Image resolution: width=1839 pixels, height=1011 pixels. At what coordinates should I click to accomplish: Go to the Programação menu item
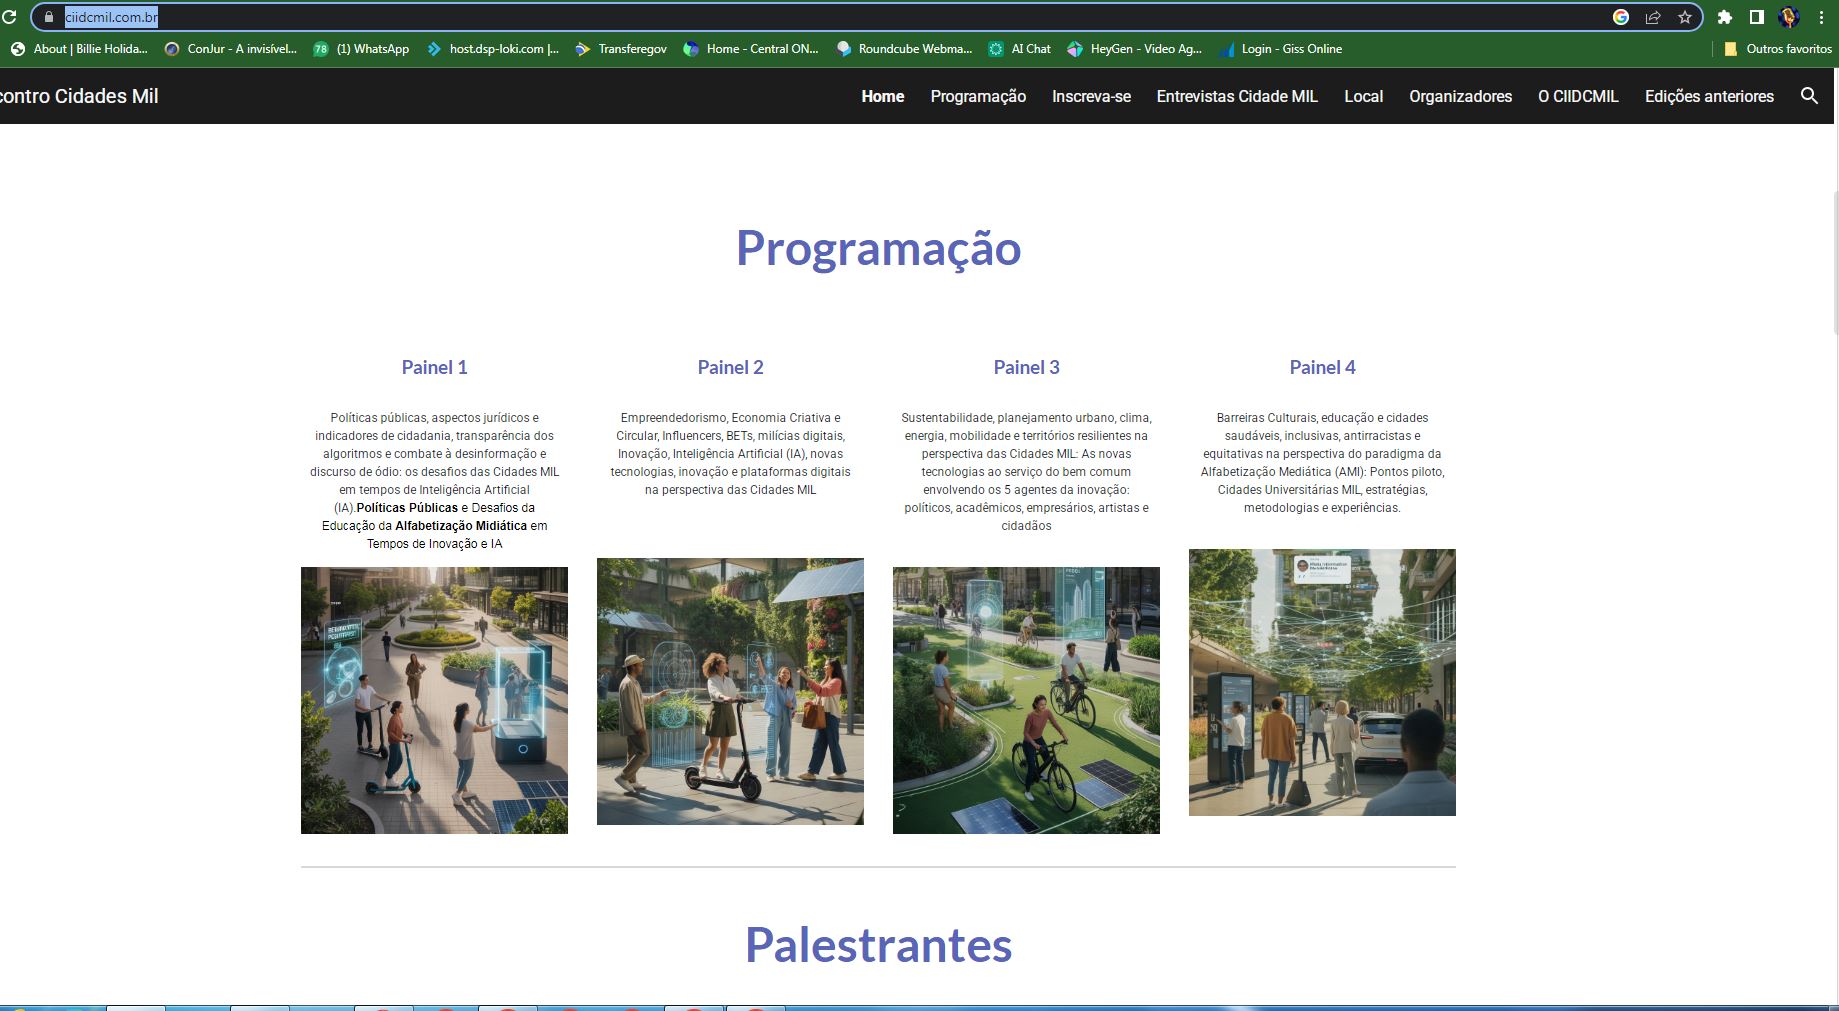(x=978, y=96)
